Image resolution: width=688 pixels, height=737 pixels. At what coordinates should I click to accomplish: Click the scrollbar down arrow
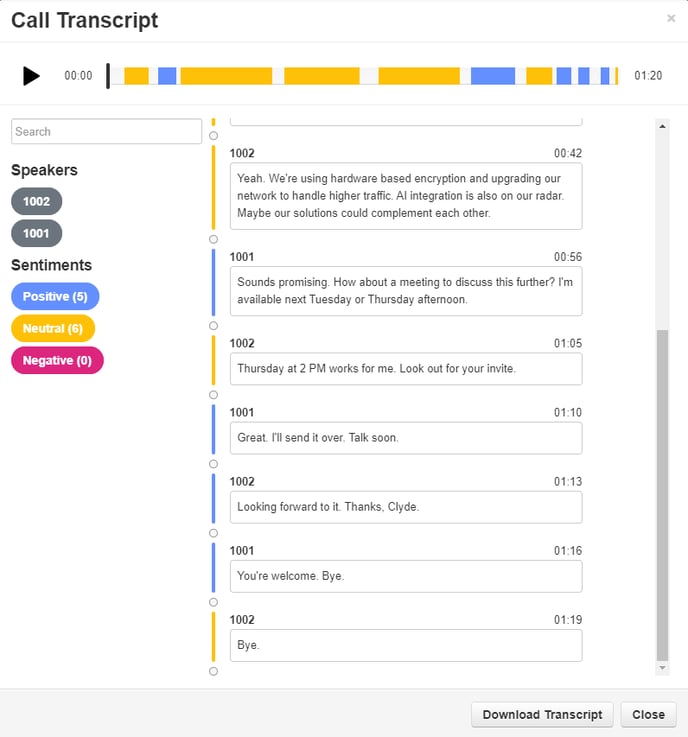click(662, 668)
